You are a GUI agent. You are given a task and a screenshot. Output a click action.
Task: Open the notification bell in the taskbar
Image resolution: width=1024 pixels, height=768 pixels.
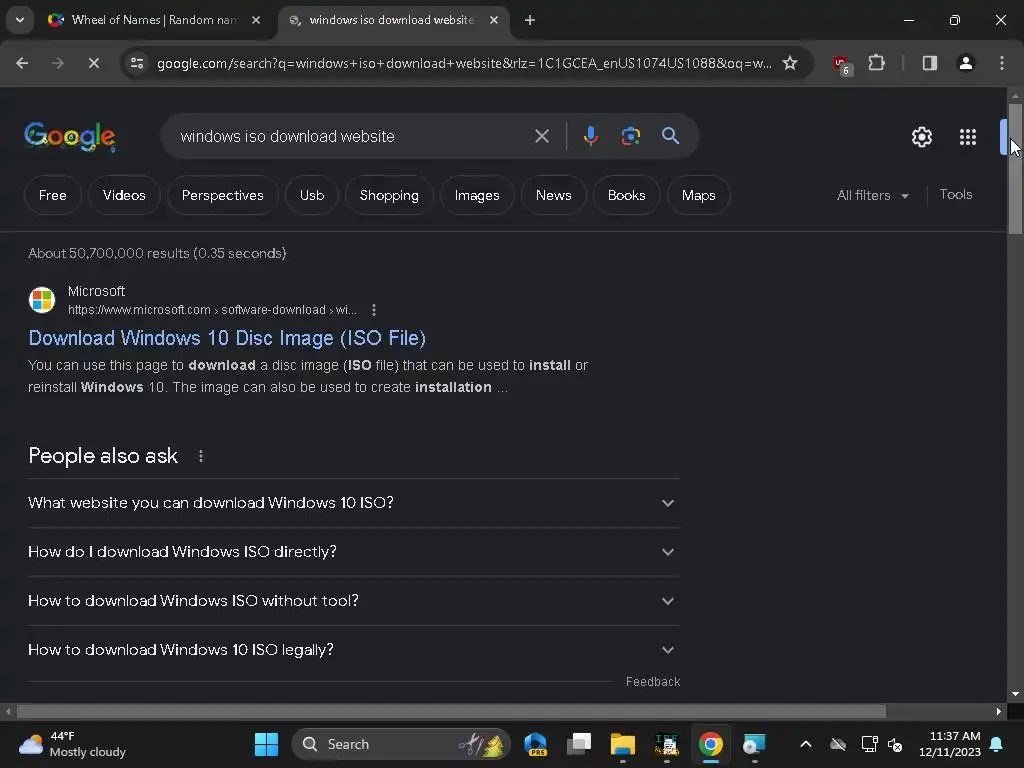[x=997, y=744]
